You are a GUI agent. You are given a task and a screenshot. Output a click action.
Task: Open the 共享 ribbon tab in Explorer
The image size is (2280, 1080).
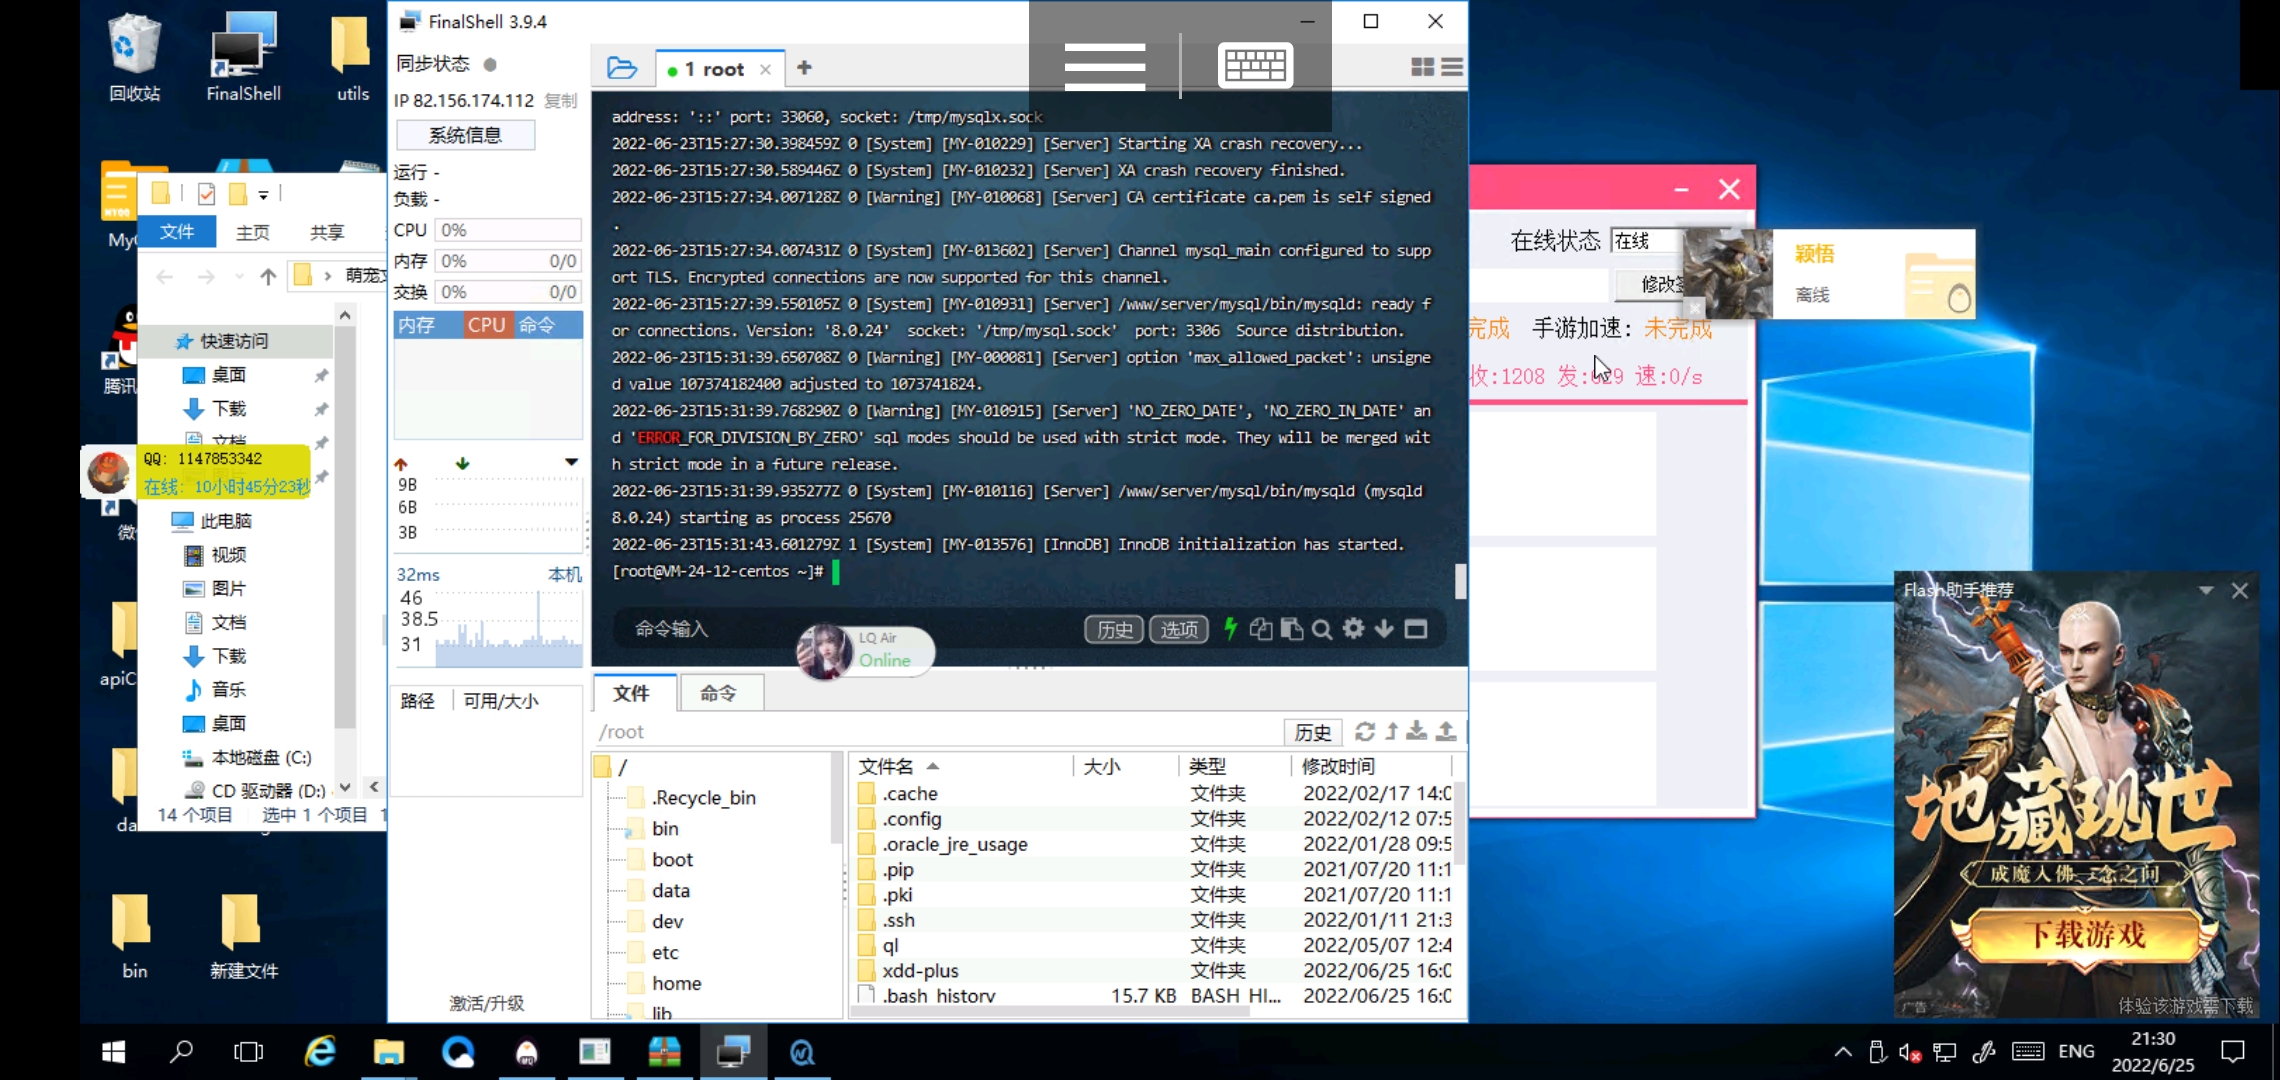[x=327, y=232]
